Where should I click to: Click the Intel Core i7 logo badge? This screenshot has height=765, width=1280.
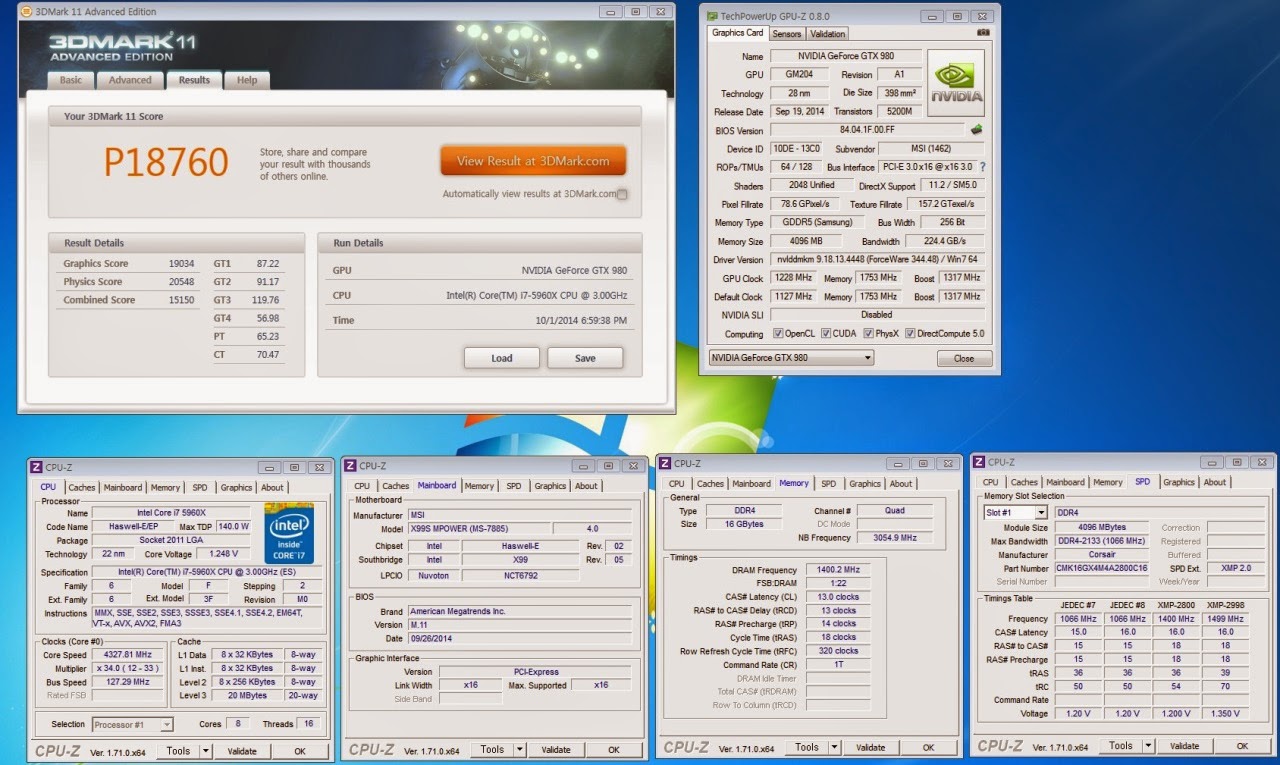(290, 533)
